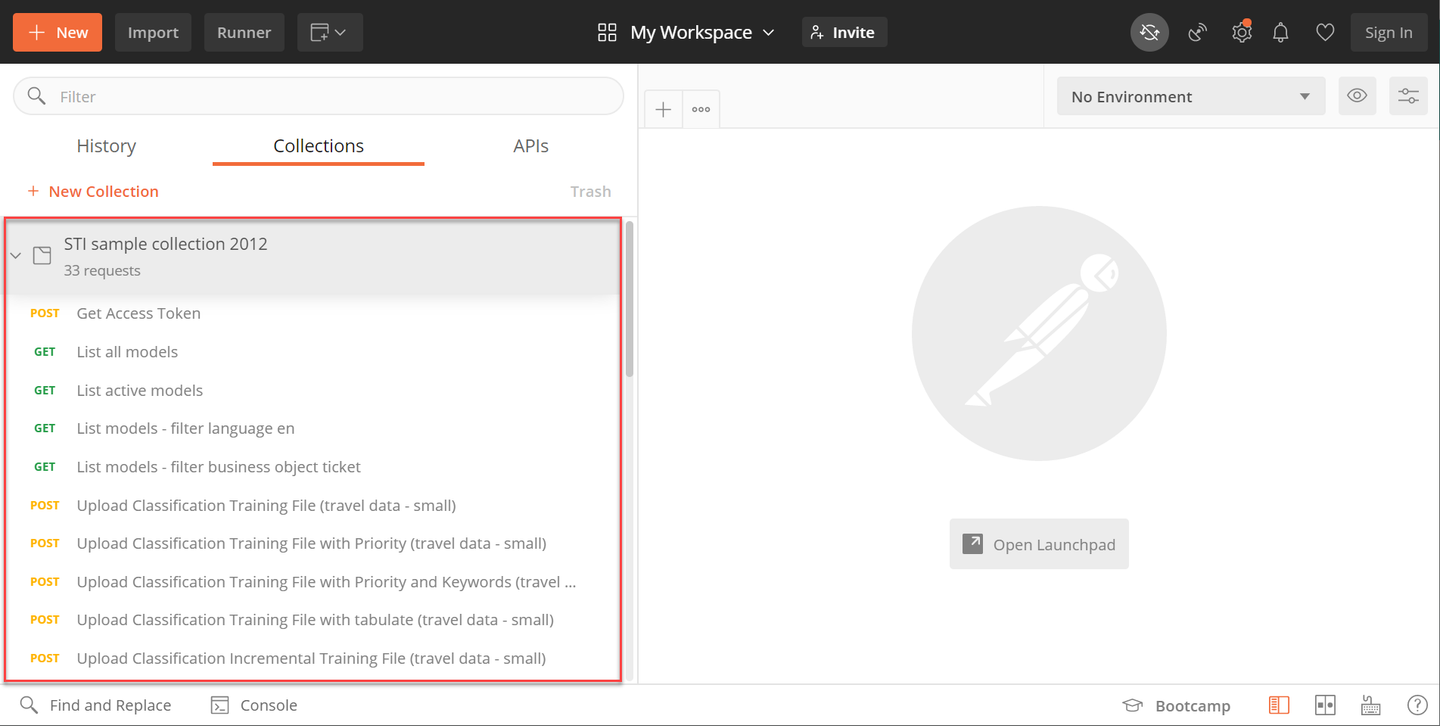Image resolution: width=1440 pixels, height=726 pixels.
Task: Switch to single-pane layout view
Action: click(x=1279, y=705)
